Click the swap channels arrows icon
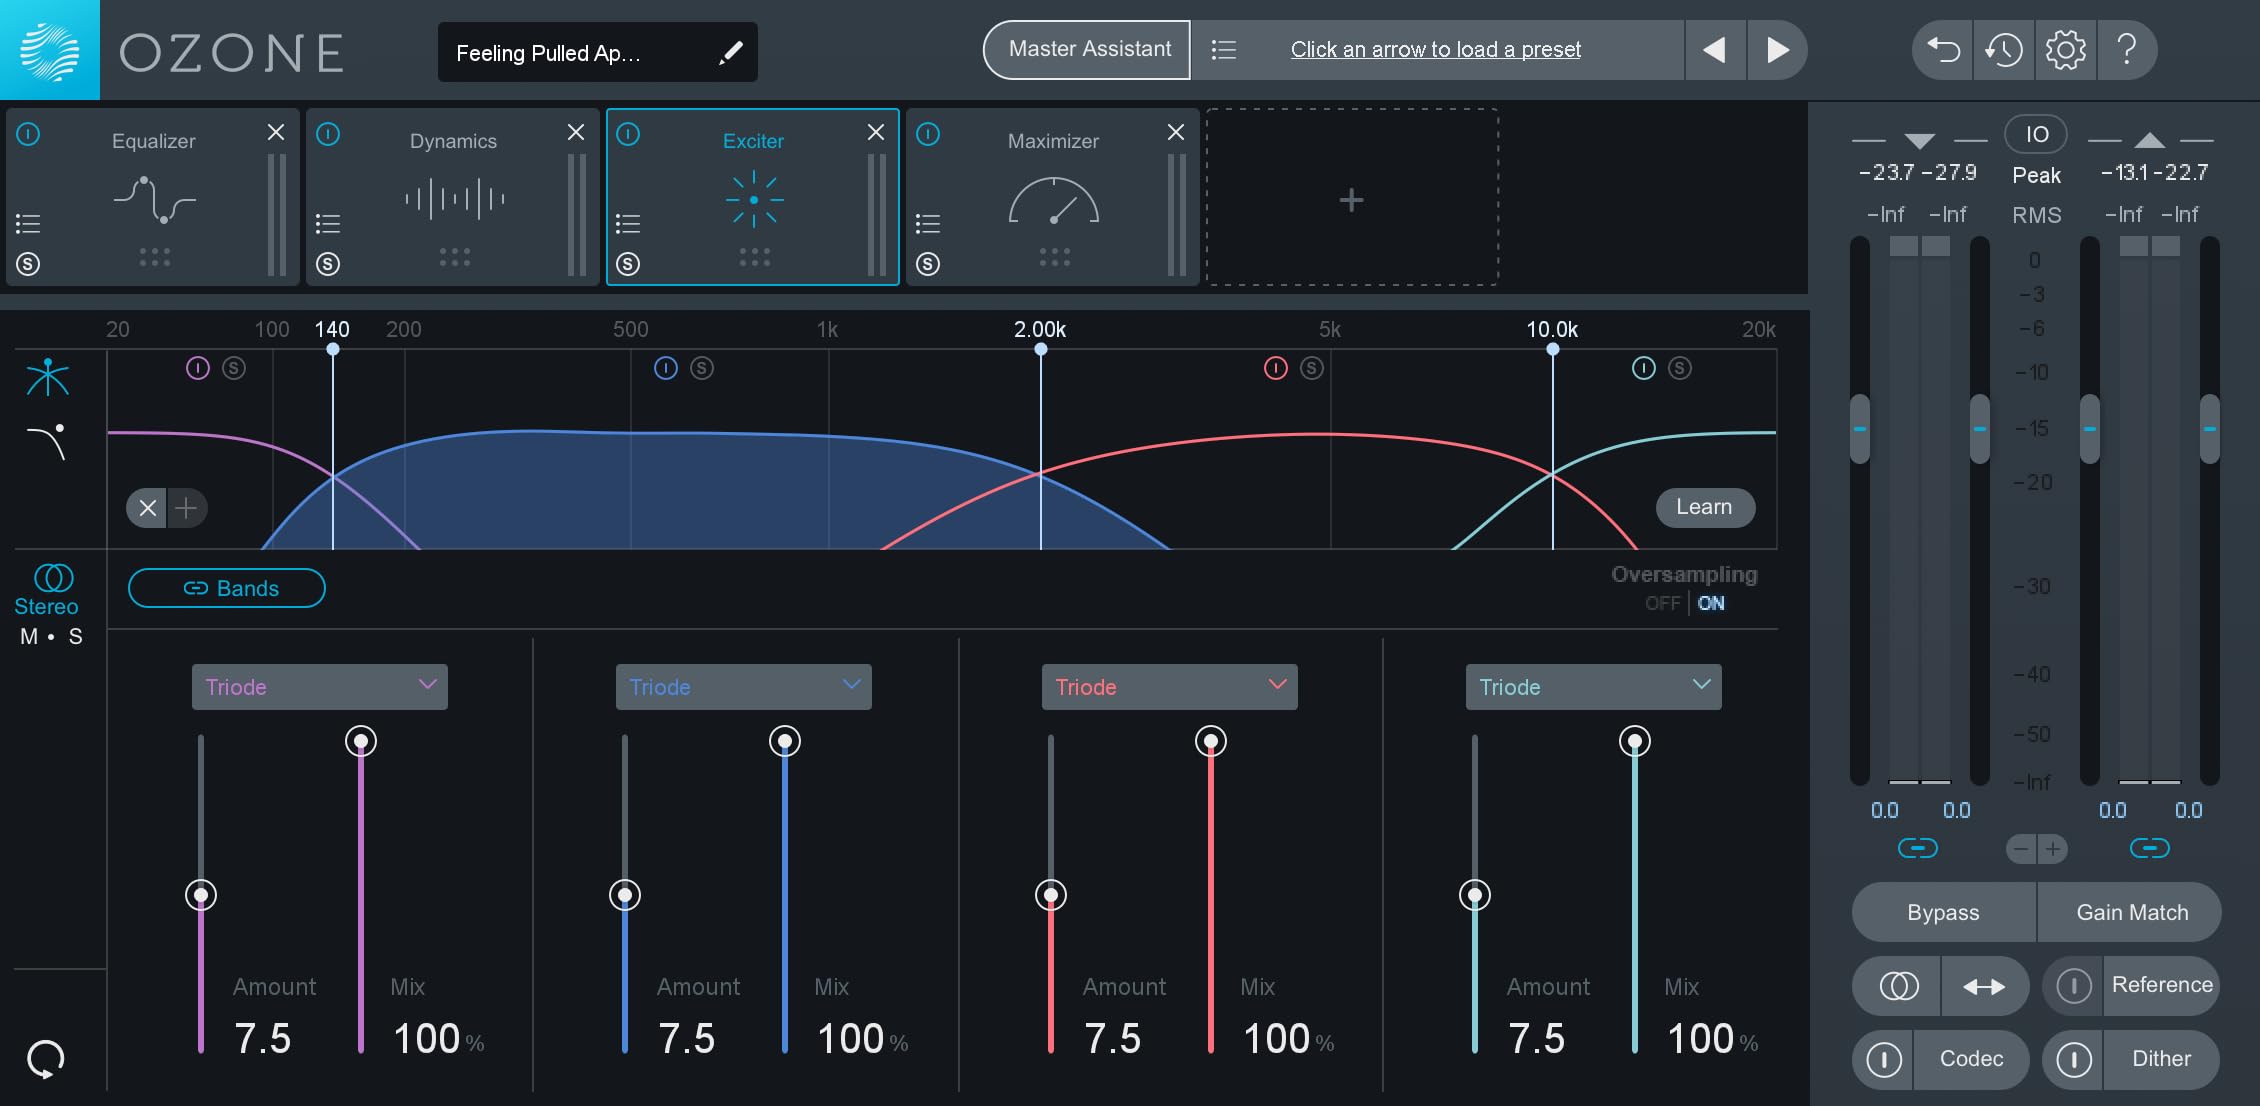This screenshot has width=2260, height=1106. [1984, 987]
